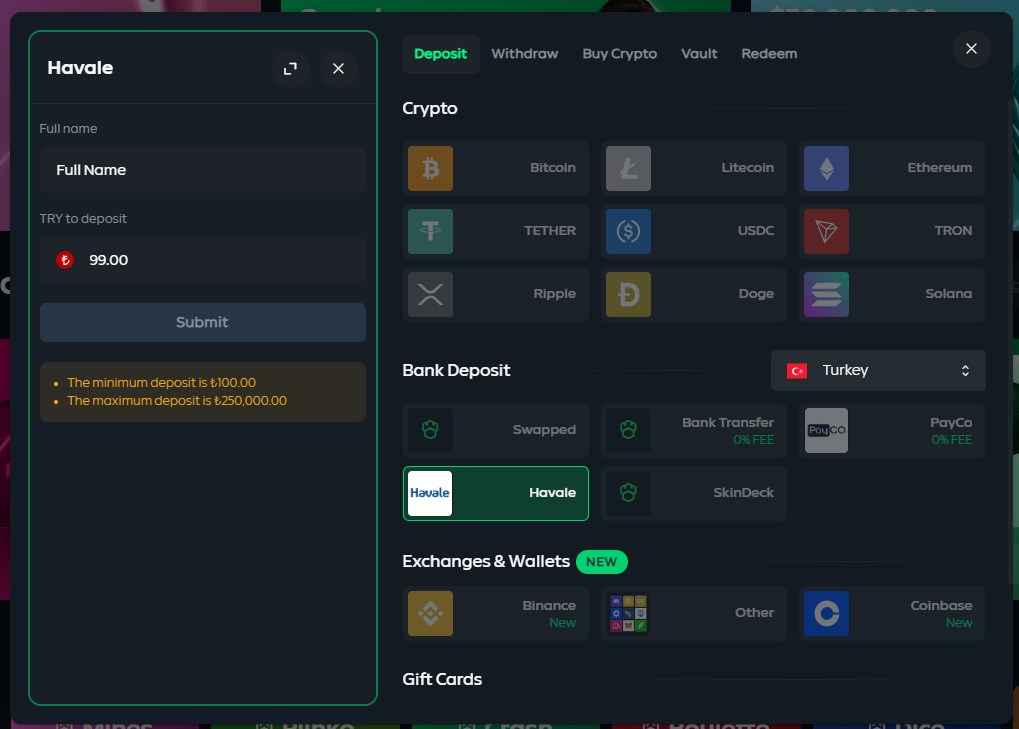Image resolution: width=1019 pixels, height=729 pixels.
Task: Click the Havale method label text
Action: pos(552,492)
